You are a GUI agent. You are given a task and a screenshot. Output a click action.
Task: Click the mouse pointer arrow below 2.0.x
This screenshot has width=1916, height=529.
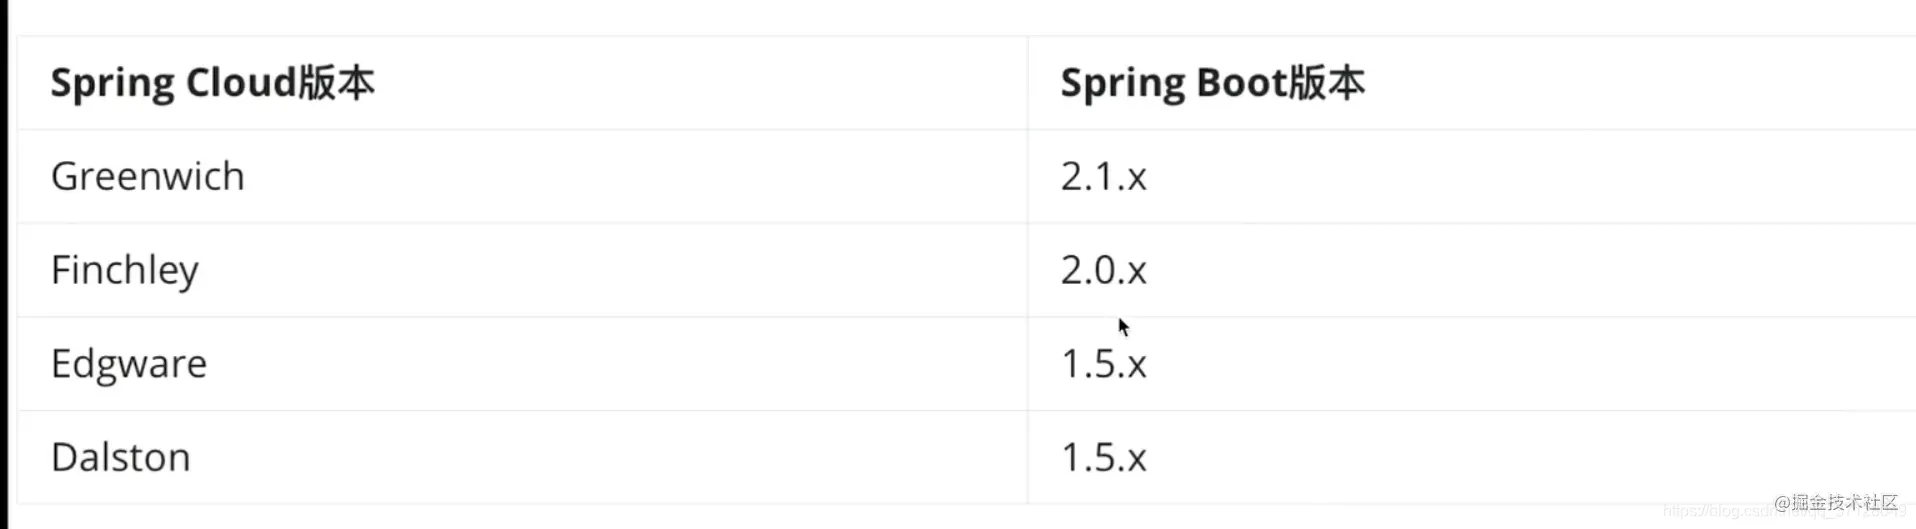pos(1123,327)
